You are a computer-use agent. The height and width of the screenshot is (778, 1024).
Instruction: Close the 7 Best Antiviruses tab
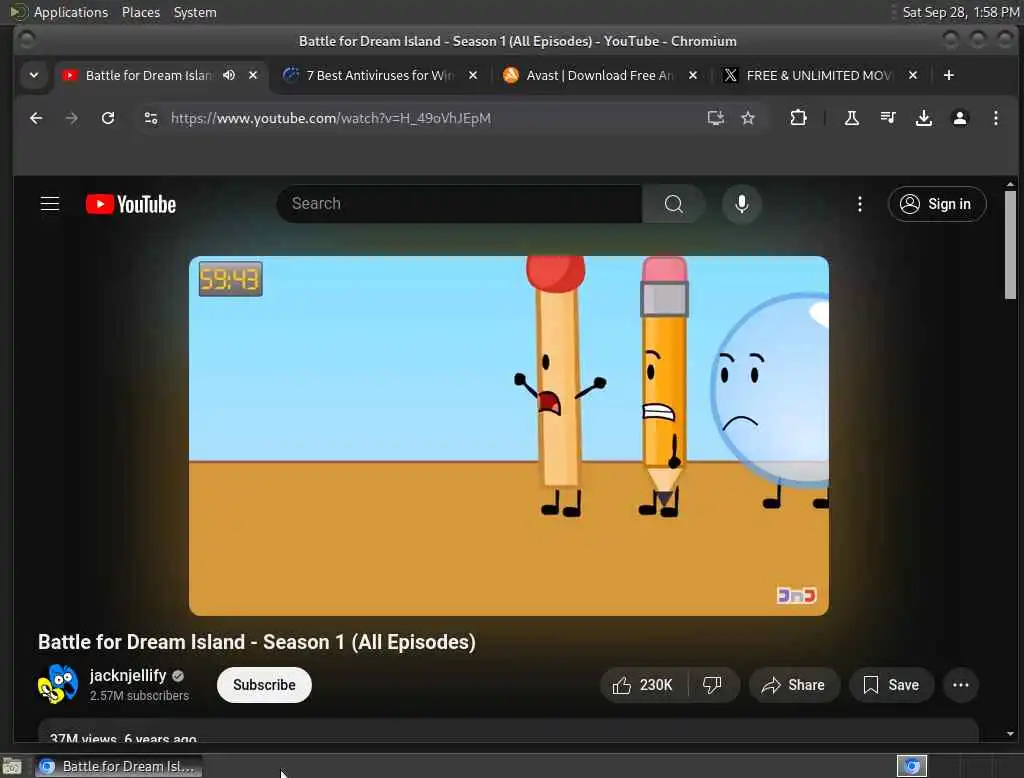[473, 75]
